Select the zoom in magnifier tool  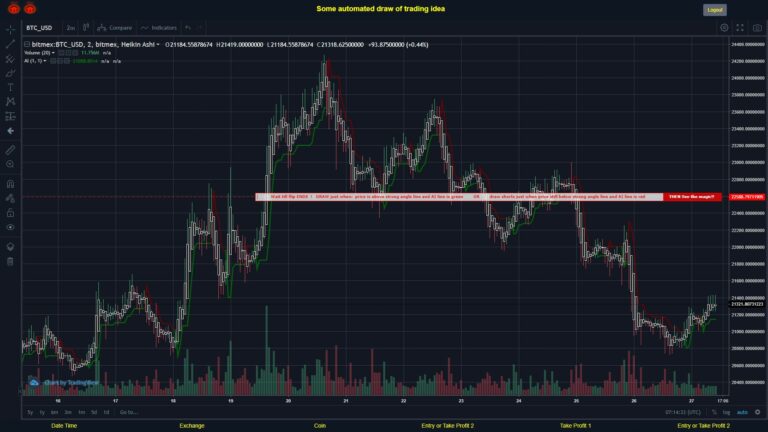point(10,164)
